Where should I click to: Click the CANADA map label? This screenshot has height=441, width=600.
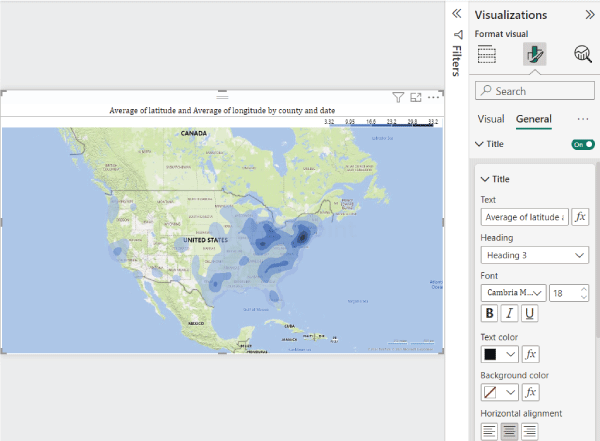[x=194, y=133]
